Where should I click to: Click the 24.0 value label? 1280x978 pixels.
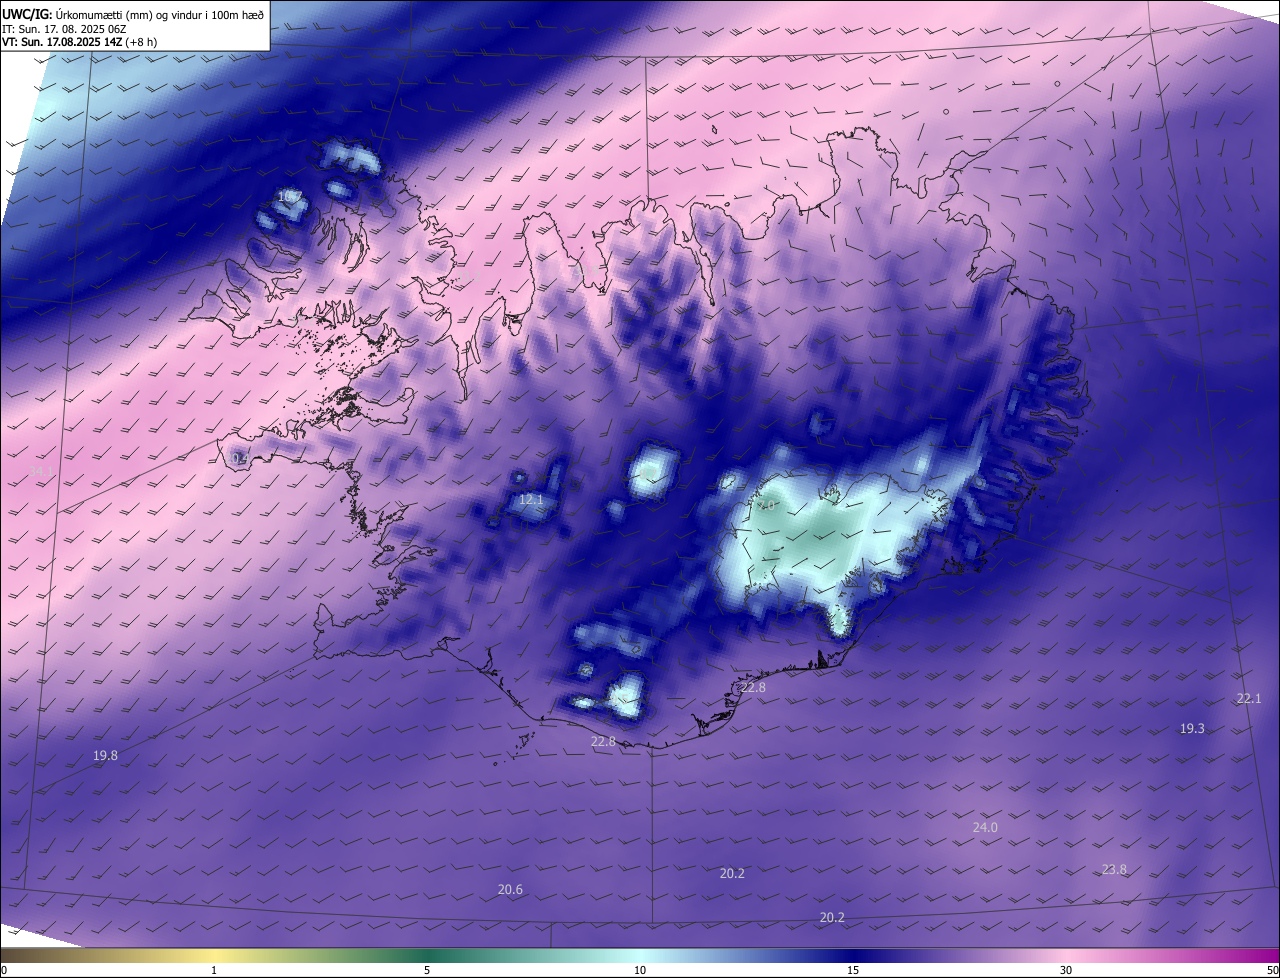[x=985, y=828]
